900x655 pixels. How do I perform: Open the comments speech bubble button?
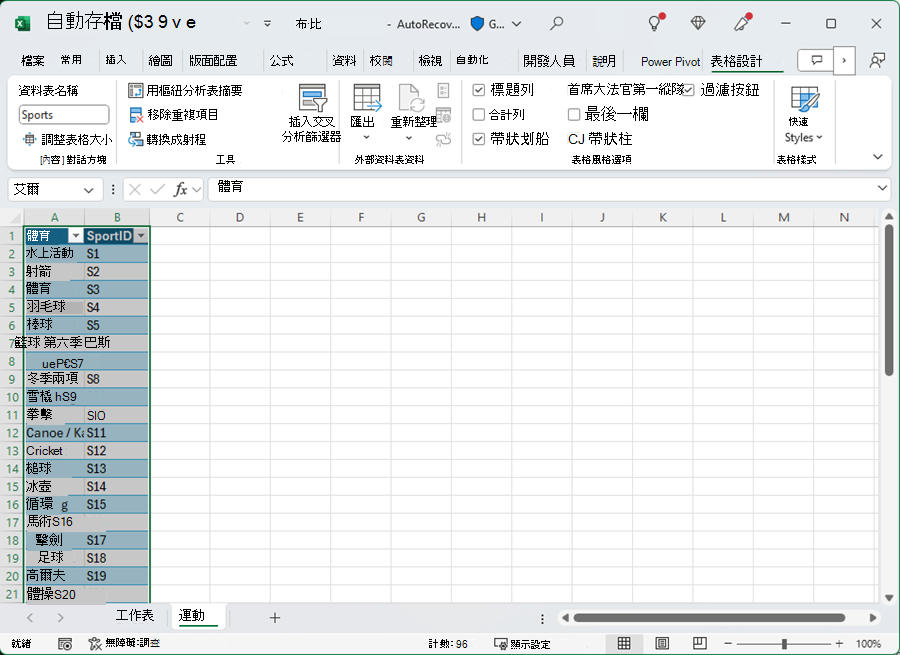pos(816,60)
